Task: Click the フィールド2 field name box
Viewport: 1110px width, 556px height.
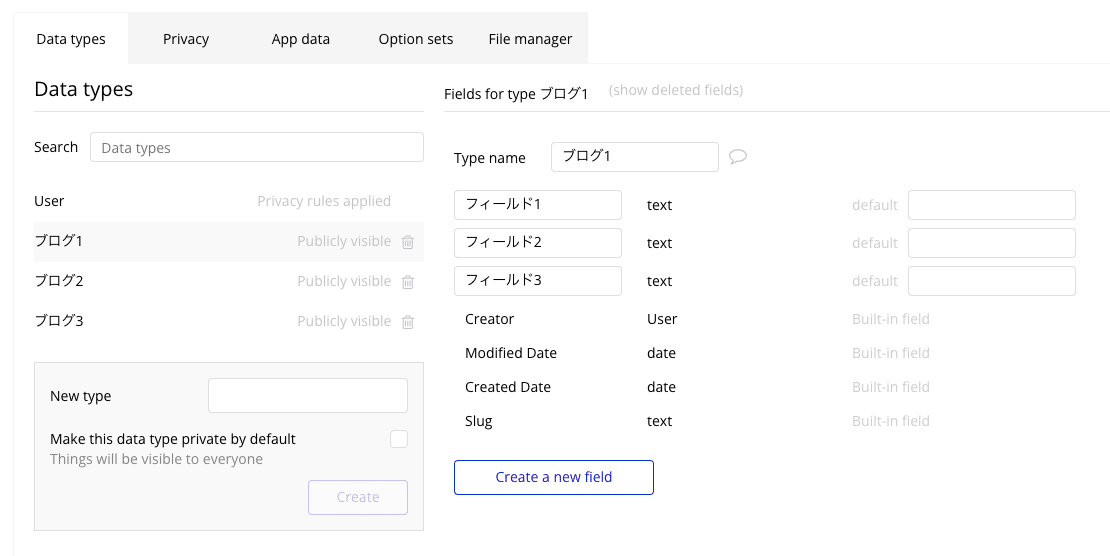Action: pyautogui.click(x=538, y=243)
